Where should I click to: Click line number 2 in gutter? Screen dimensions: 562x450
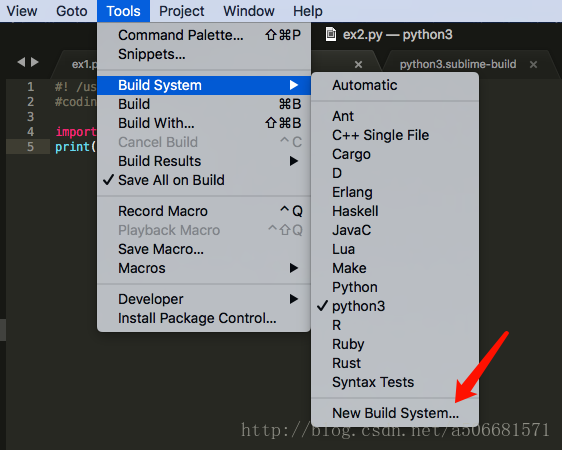(x=30, y=102)
